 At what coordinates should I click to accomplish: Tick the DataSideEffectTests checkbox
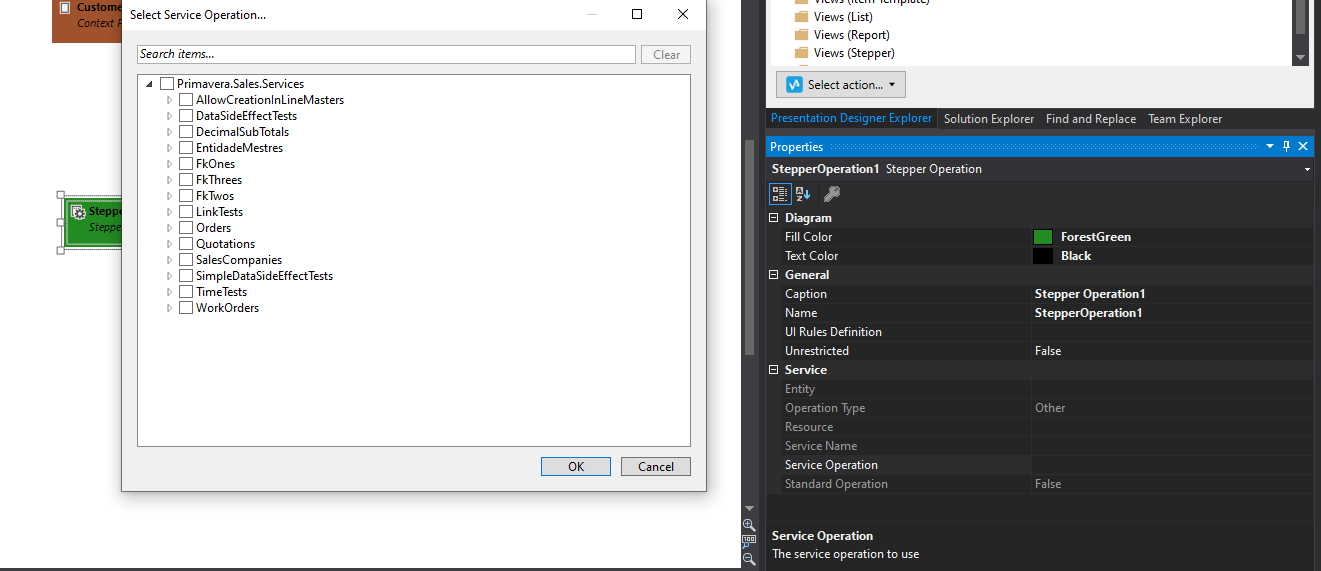[x=186, y=116]
